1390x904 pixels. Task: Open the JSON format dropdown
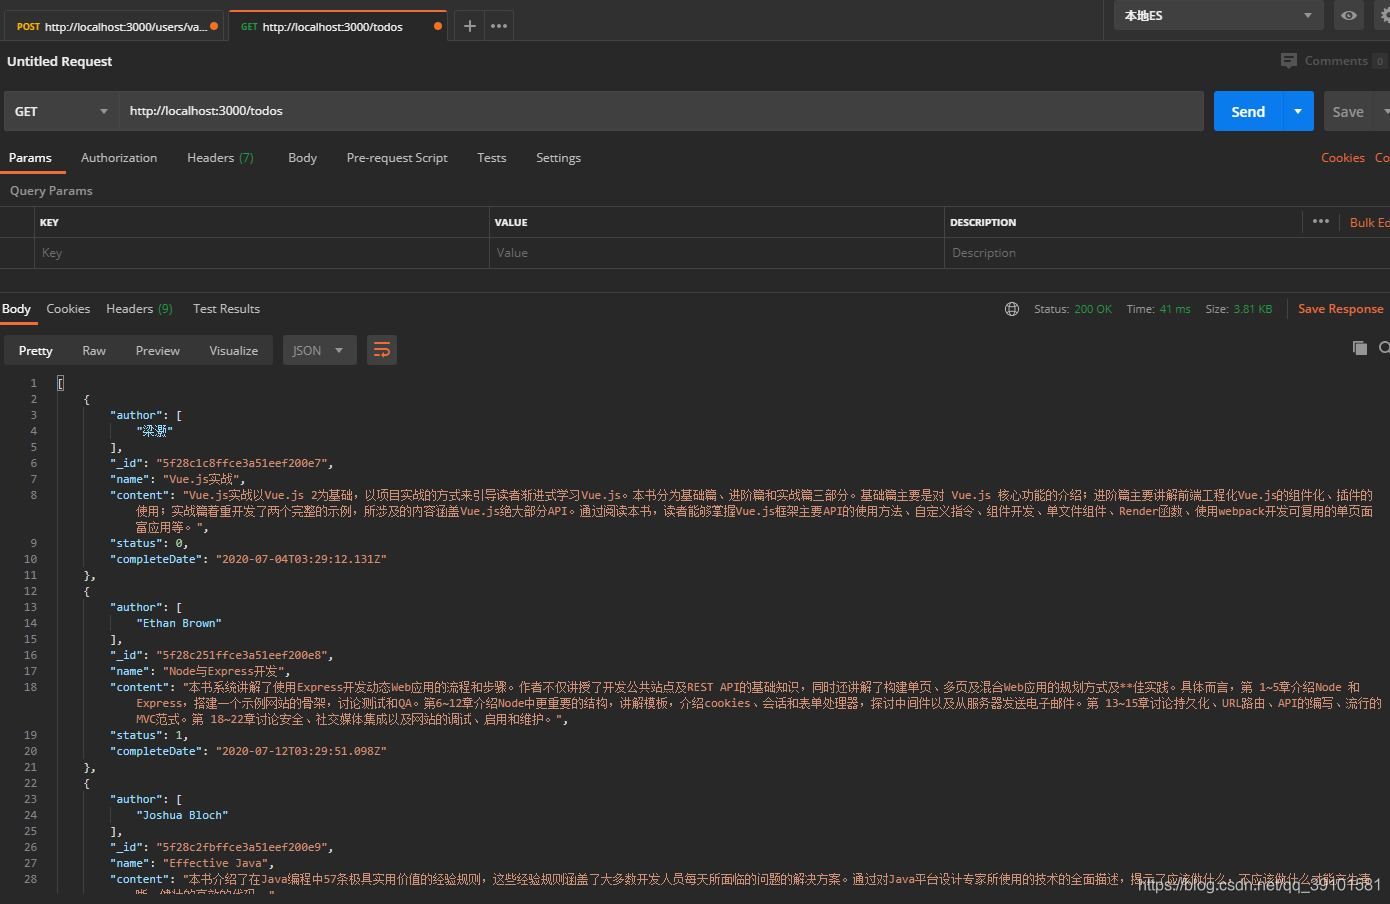coord(320,350)
